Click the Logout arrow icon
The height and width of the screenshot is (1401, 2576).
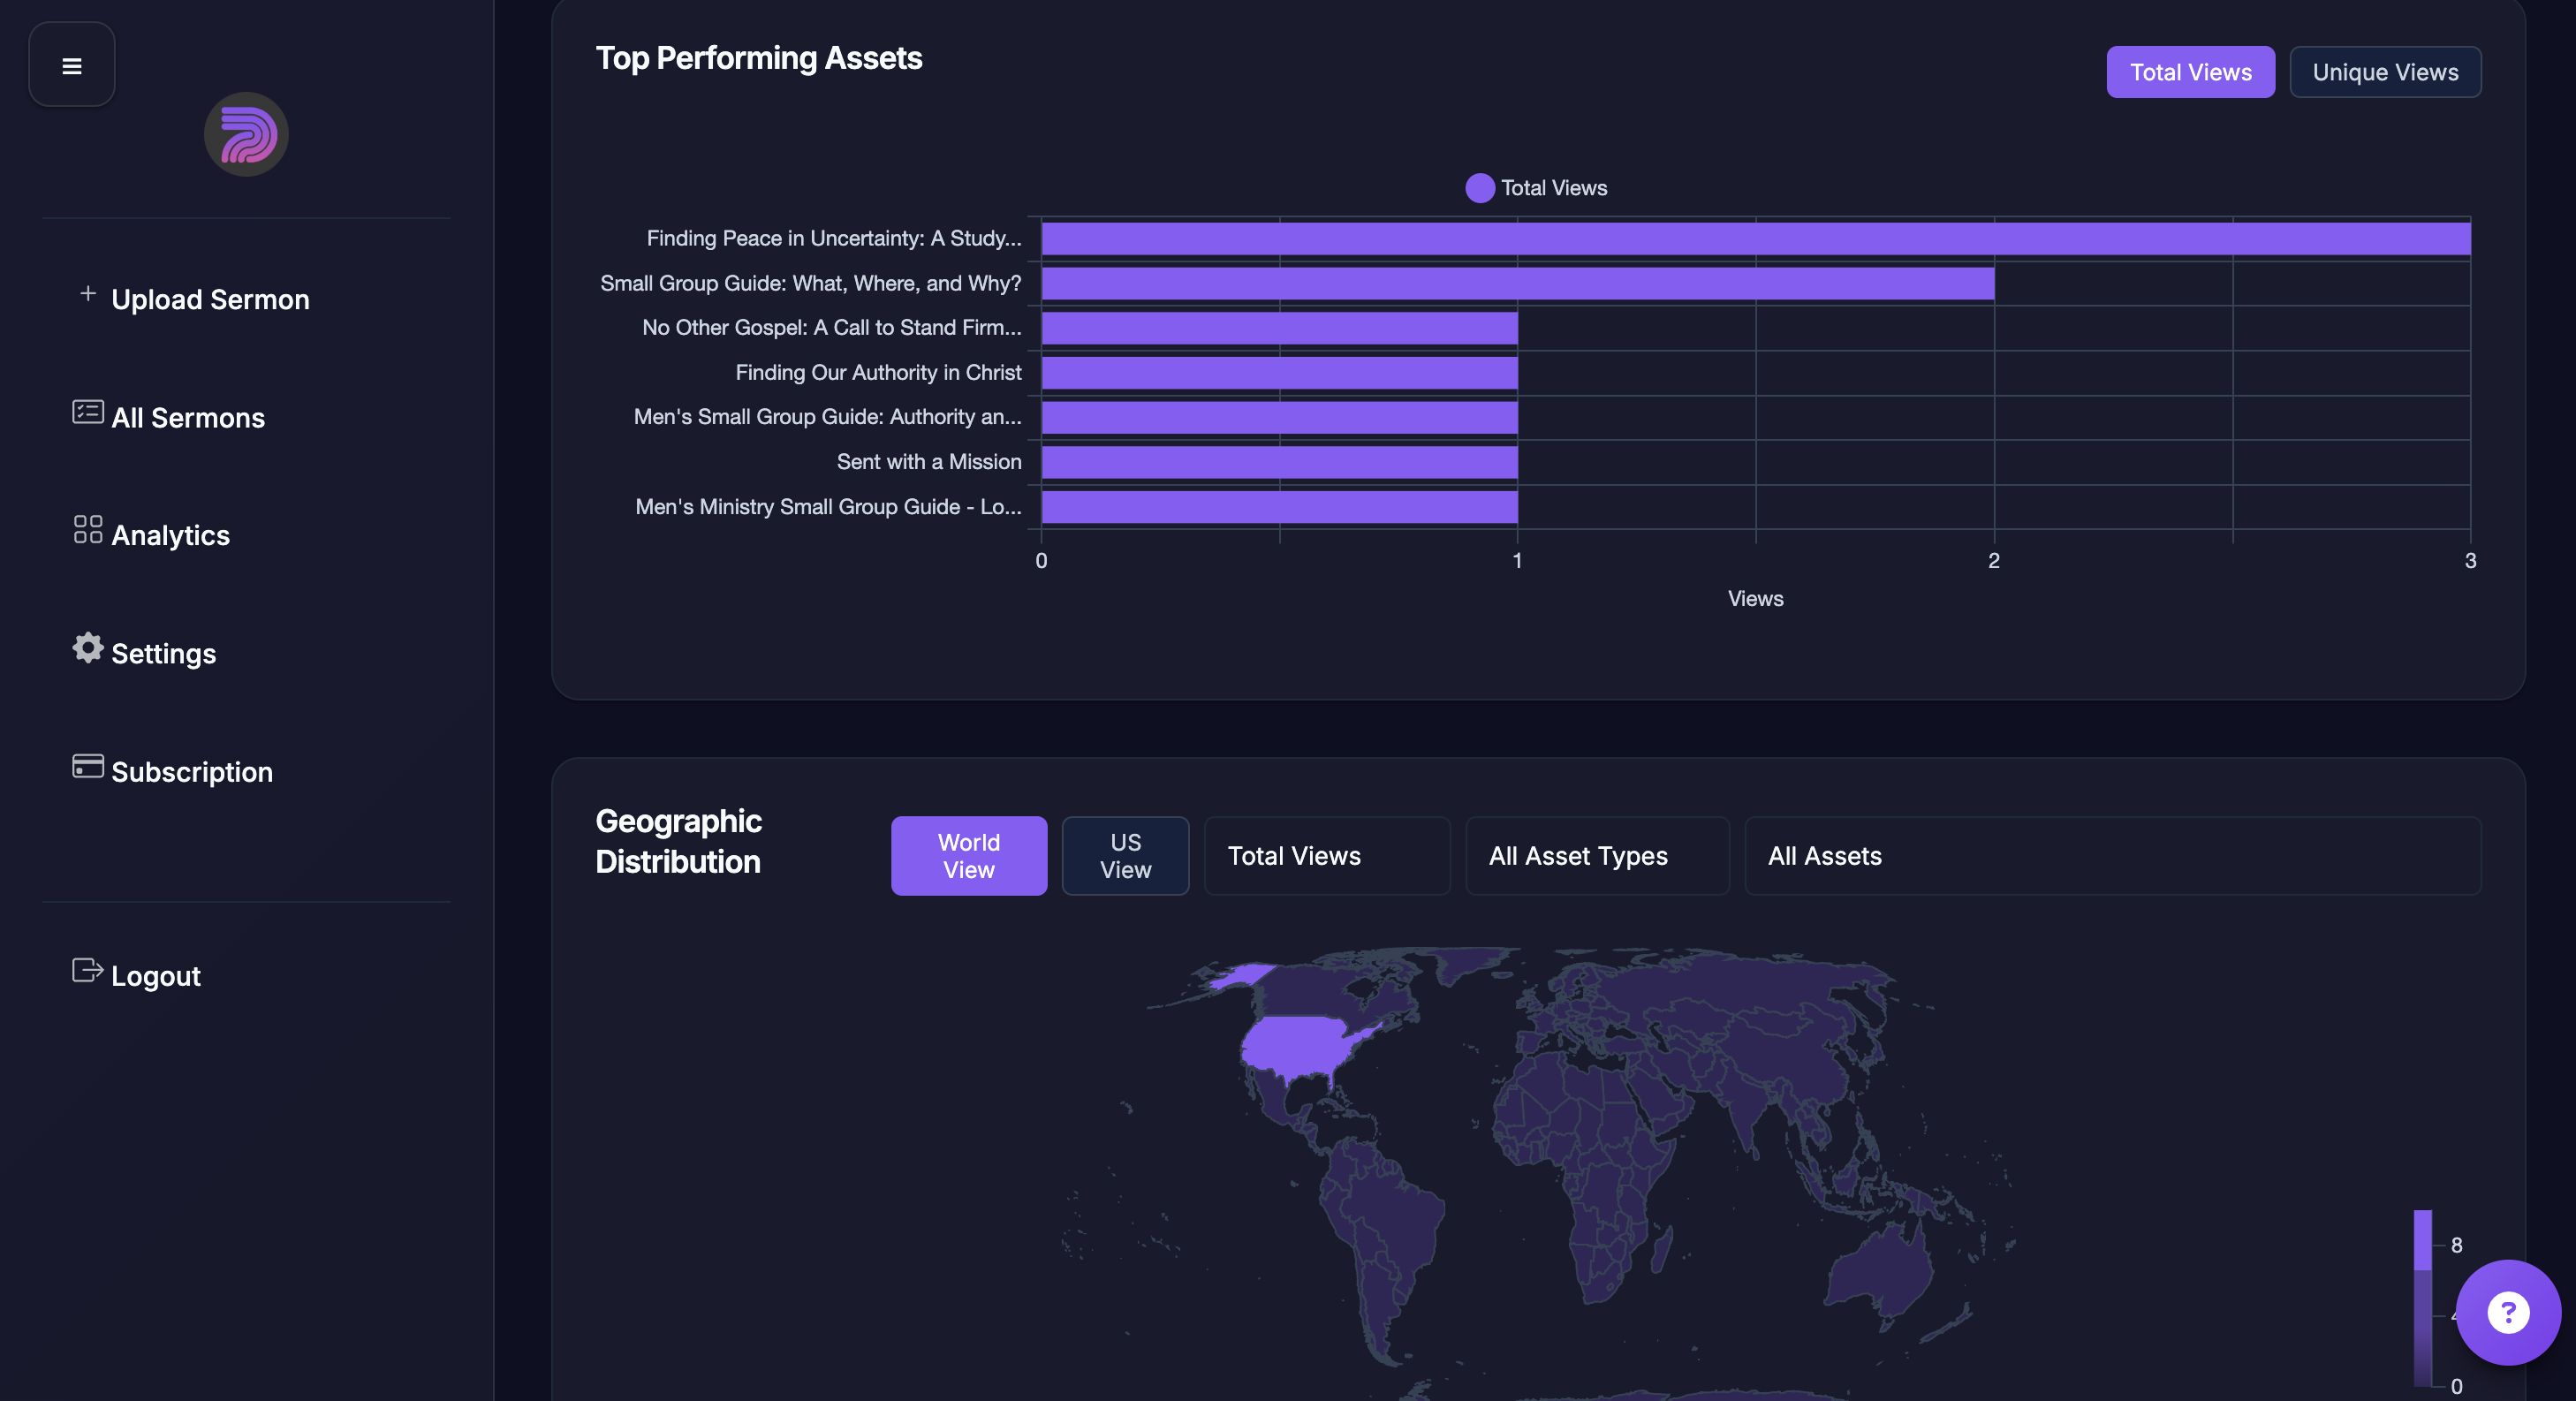(88, 971)
